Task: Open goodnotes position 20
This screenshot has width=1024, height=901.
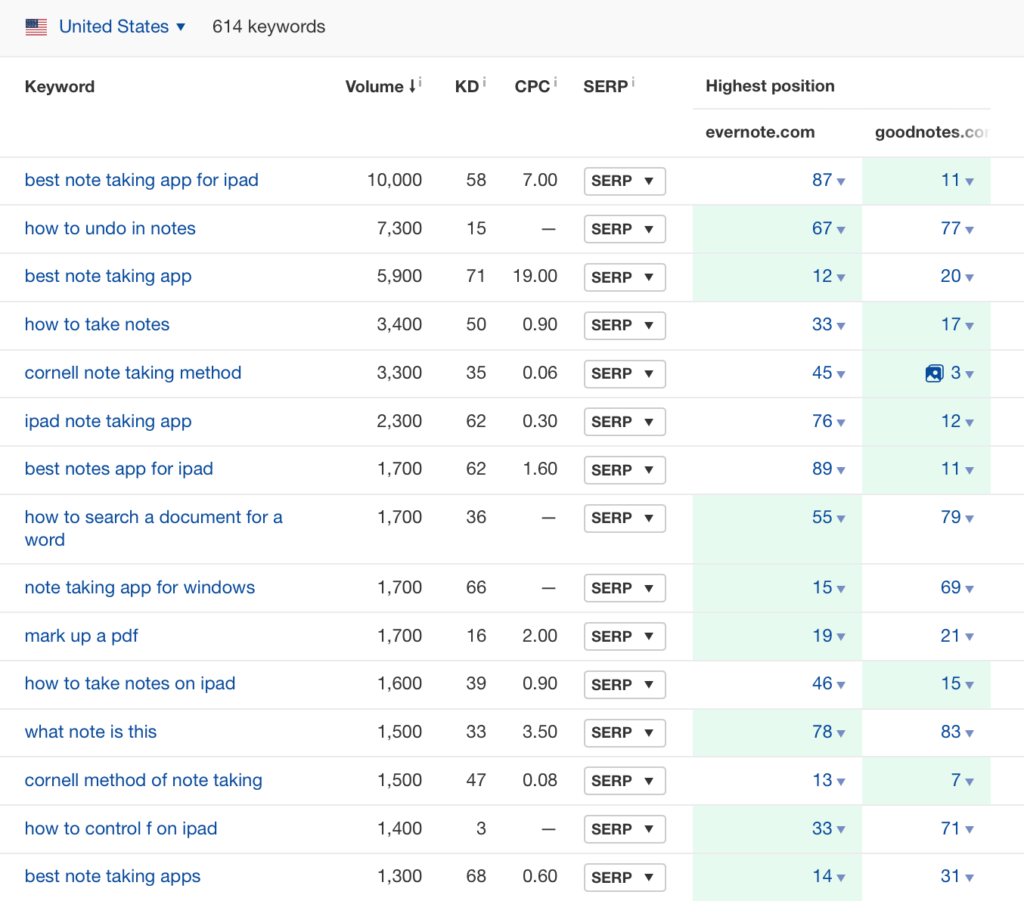Action: click(957, 276)
